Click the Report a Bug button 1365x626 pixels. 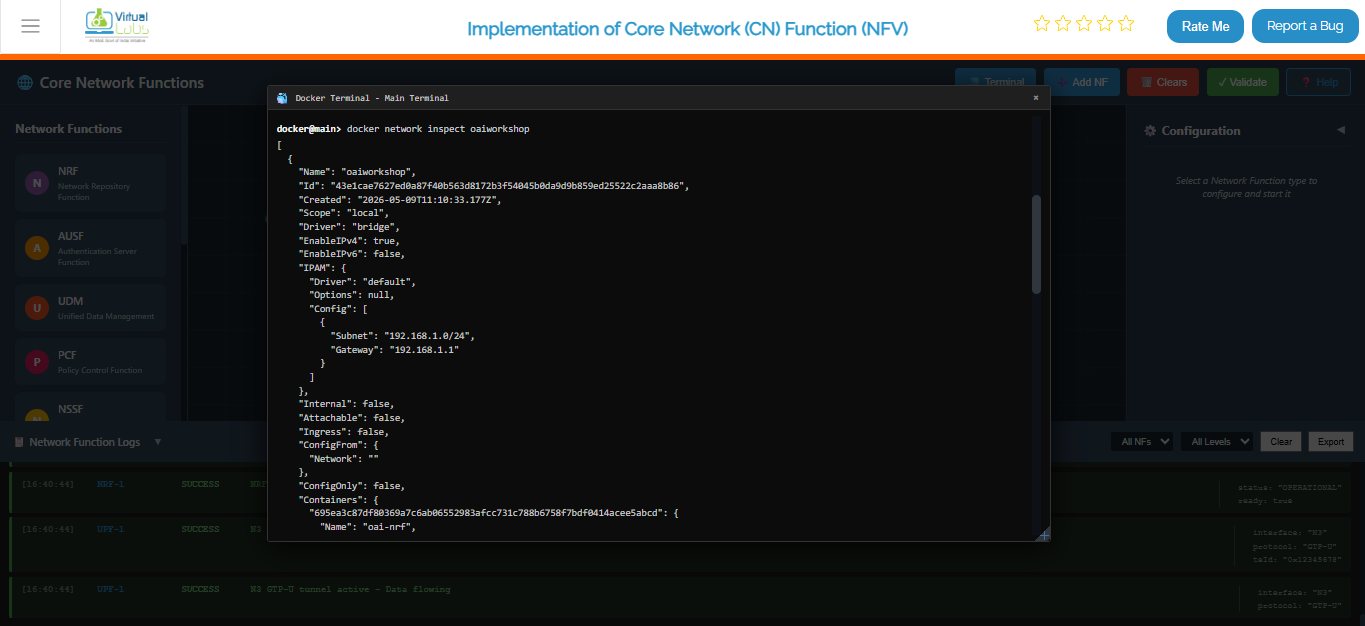[1305, 26]
